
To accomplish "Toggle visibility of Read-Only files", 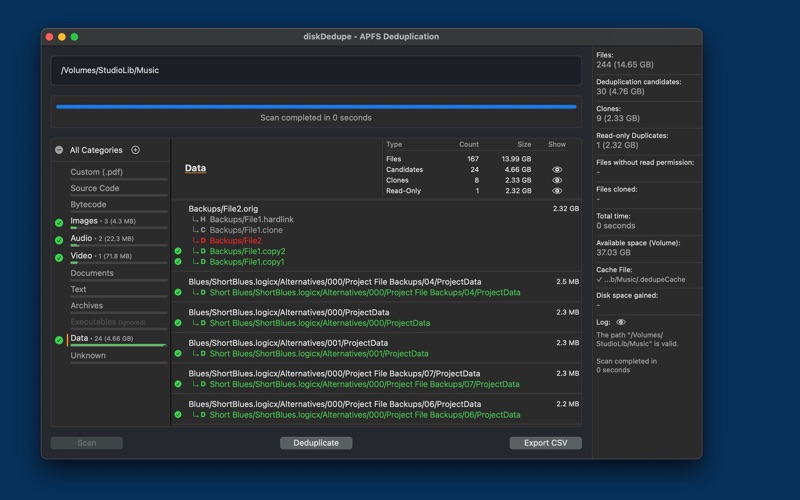I will tap(557, 191).
